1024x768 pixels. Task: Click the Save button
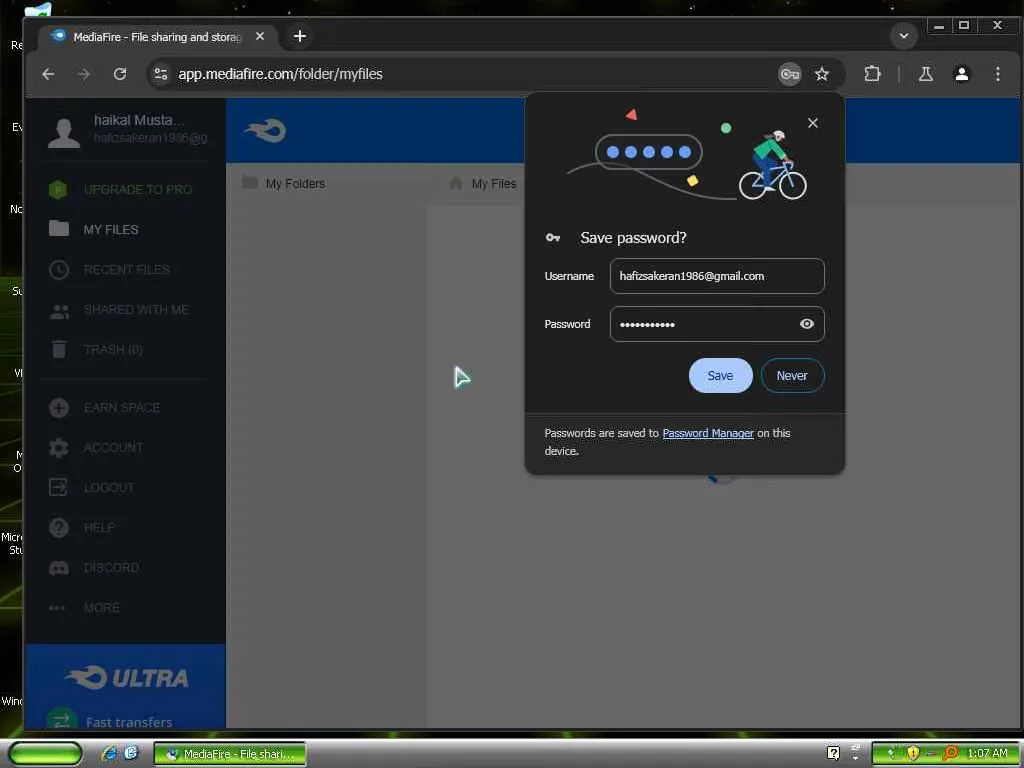tap(720, 376)
